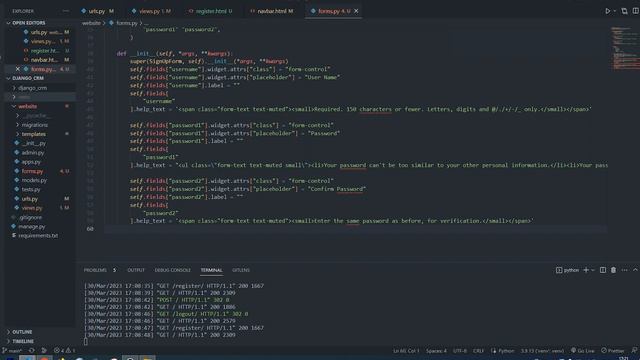Open .gitignore in the file tree

30,217
